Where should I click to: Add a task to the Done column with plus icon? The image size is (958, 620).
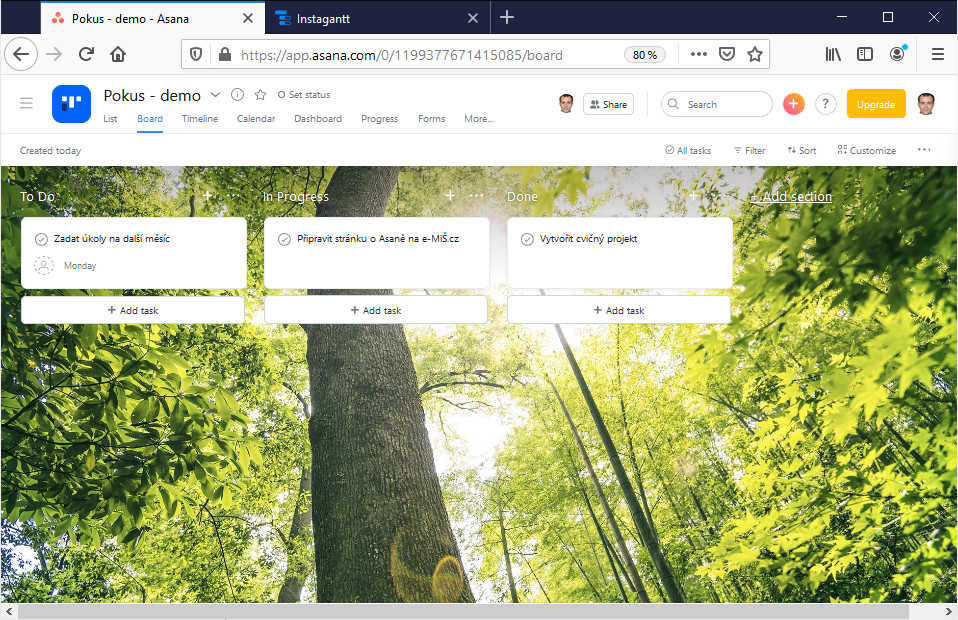click(x=692, y=196)
